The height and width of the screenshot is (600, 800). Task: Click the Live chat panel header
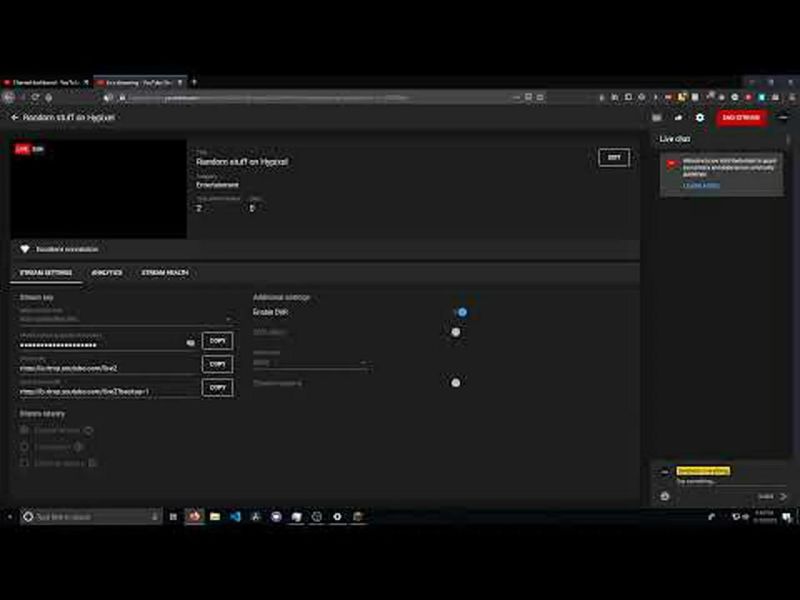(x=674, y=139)
